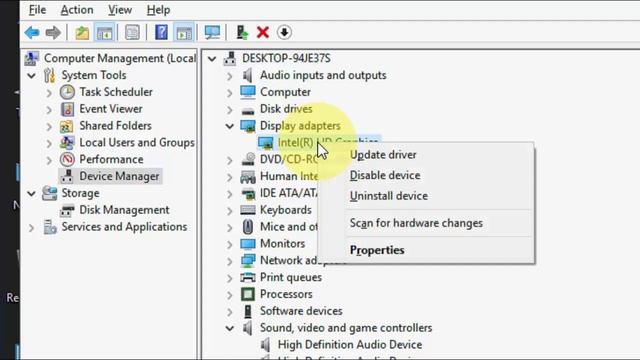Click the Monitors device icon
Viewport: 640px width, 360px height.
click(x=248, y=244)
